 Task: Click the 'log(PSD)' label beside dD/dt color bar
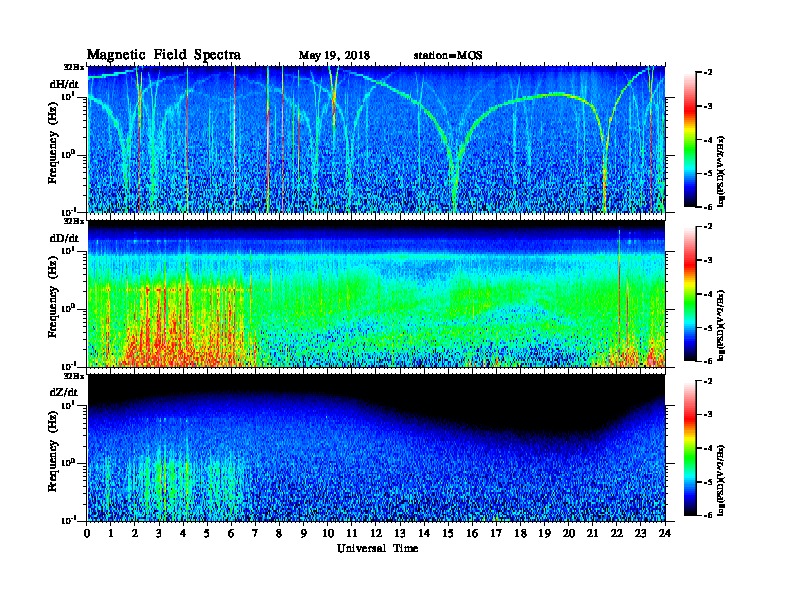[721, 325]
